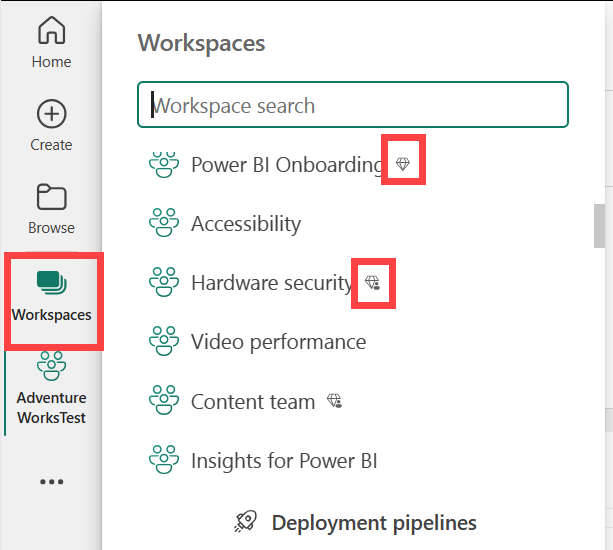Open the Power BI Onboarding workspace
The height and width of the screenshot is (550, 613).
[287, 164]
